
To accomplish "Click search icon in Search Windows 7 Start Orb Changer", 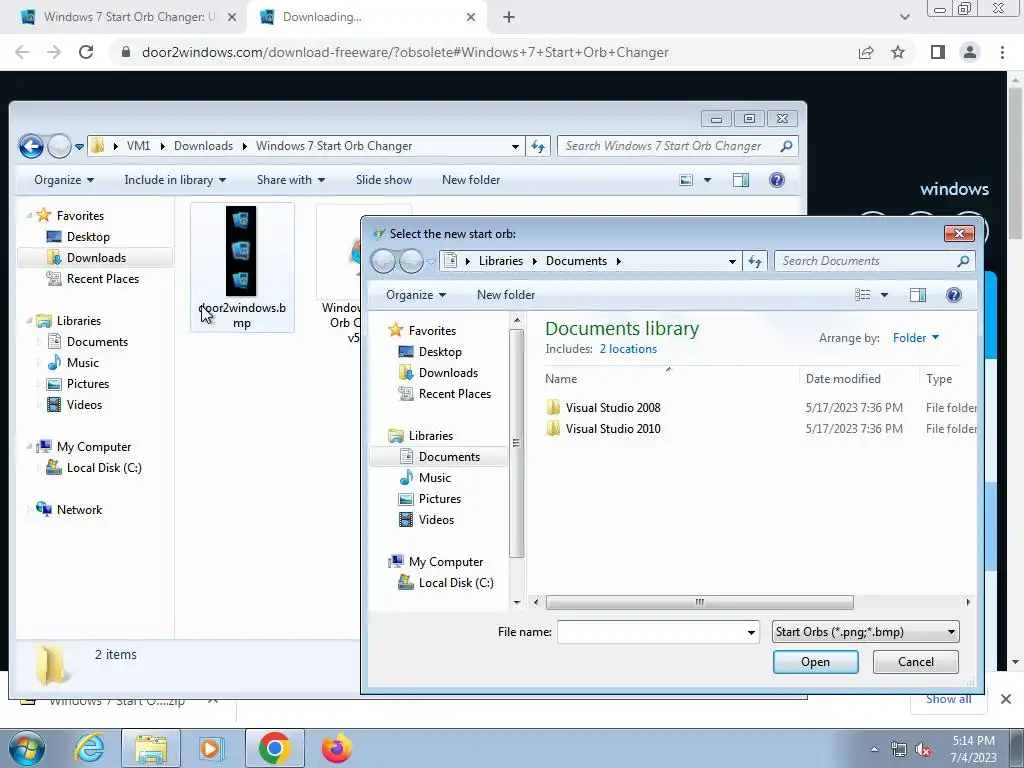I will [786, 146].
